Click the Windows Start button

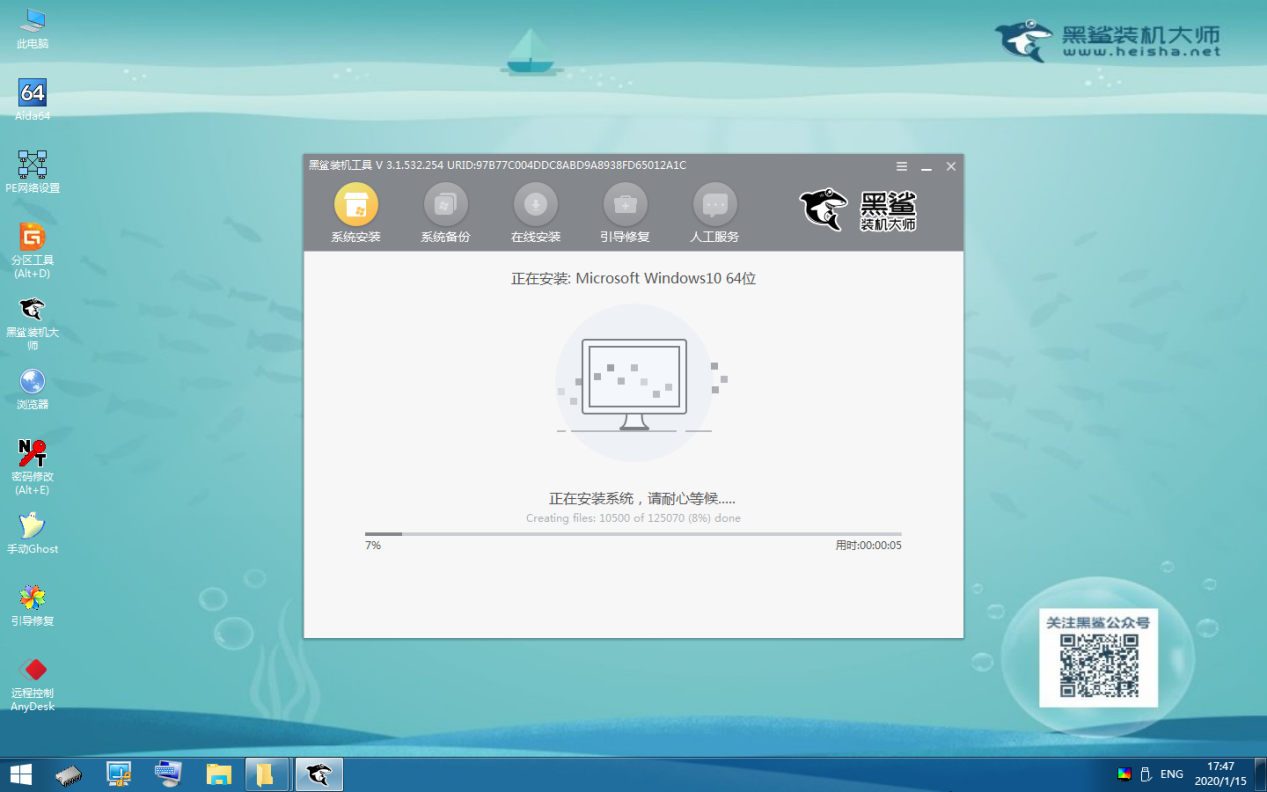pos(19,773)
